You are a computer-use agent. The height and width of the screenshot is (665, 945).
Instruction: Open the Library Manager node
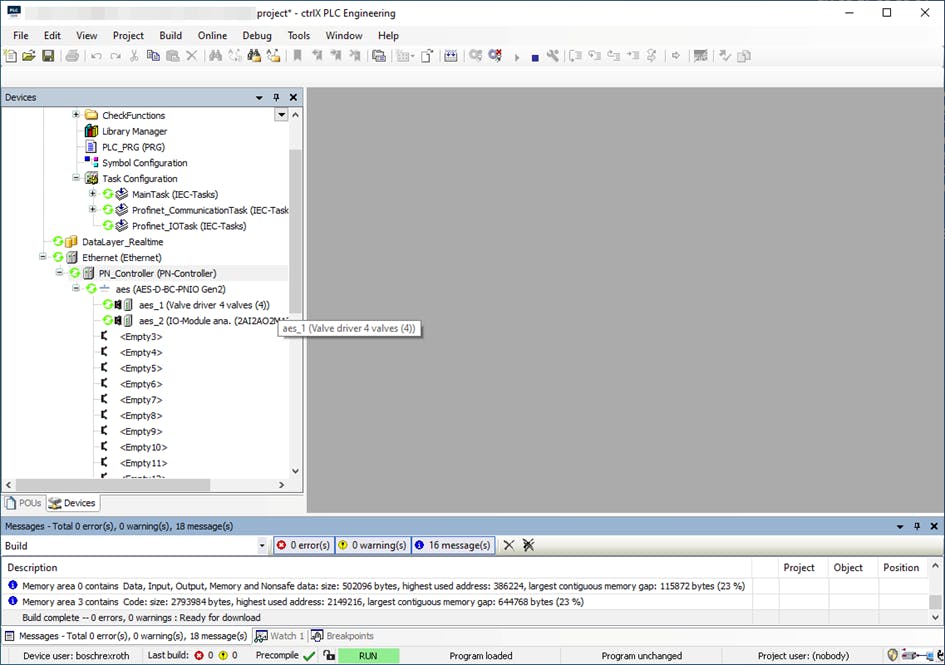tap(134, 131)
